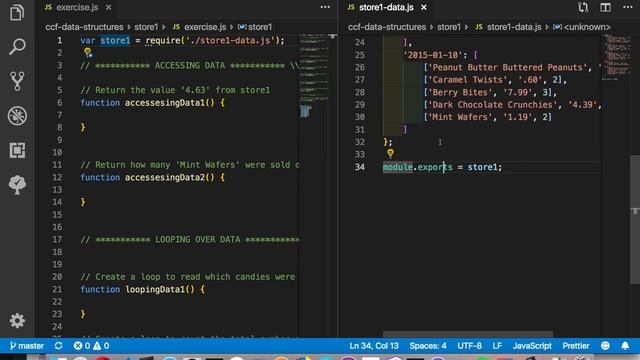Open the Manage gear menu
The image size is (640, 360).
click(17, 320)
